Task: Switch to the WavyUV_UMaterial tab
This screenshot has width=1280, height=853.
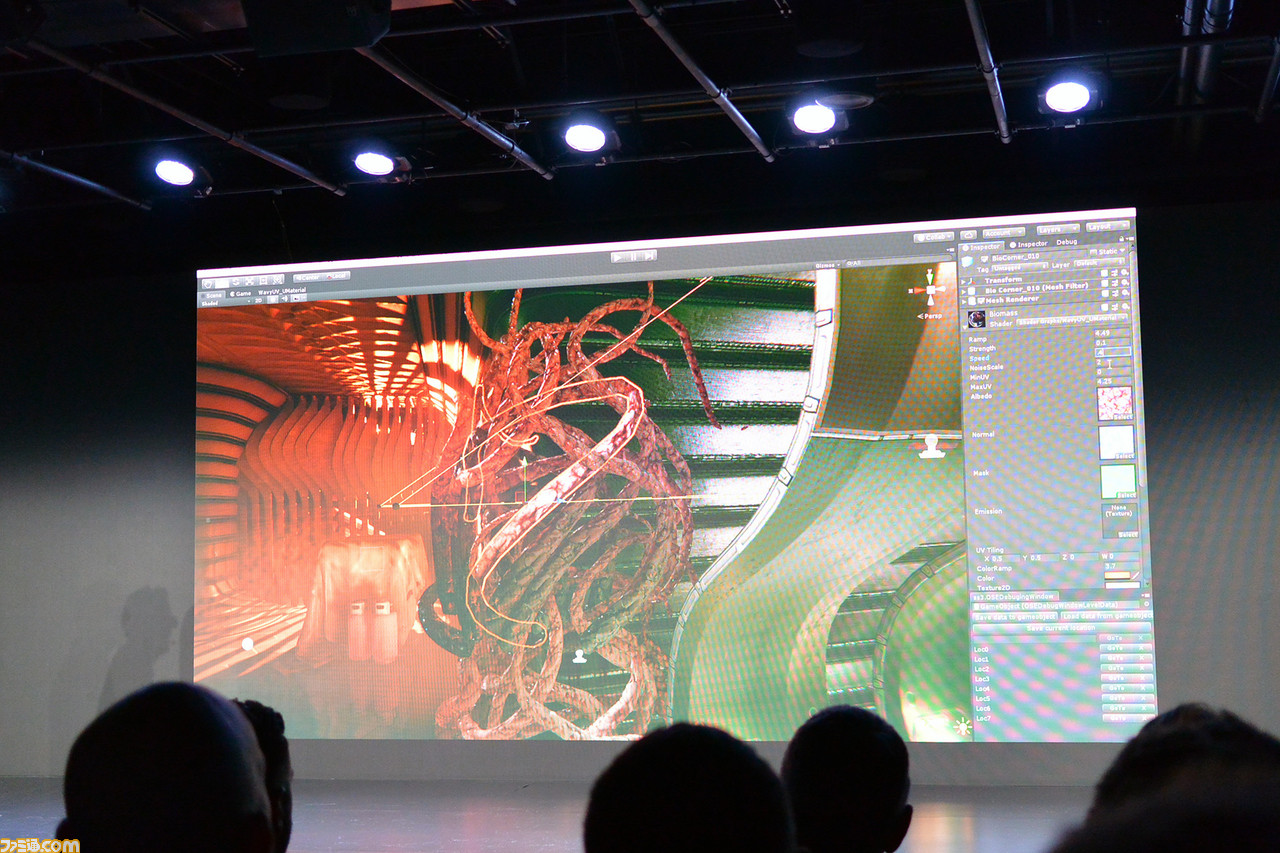Action: tap(282, 290)
